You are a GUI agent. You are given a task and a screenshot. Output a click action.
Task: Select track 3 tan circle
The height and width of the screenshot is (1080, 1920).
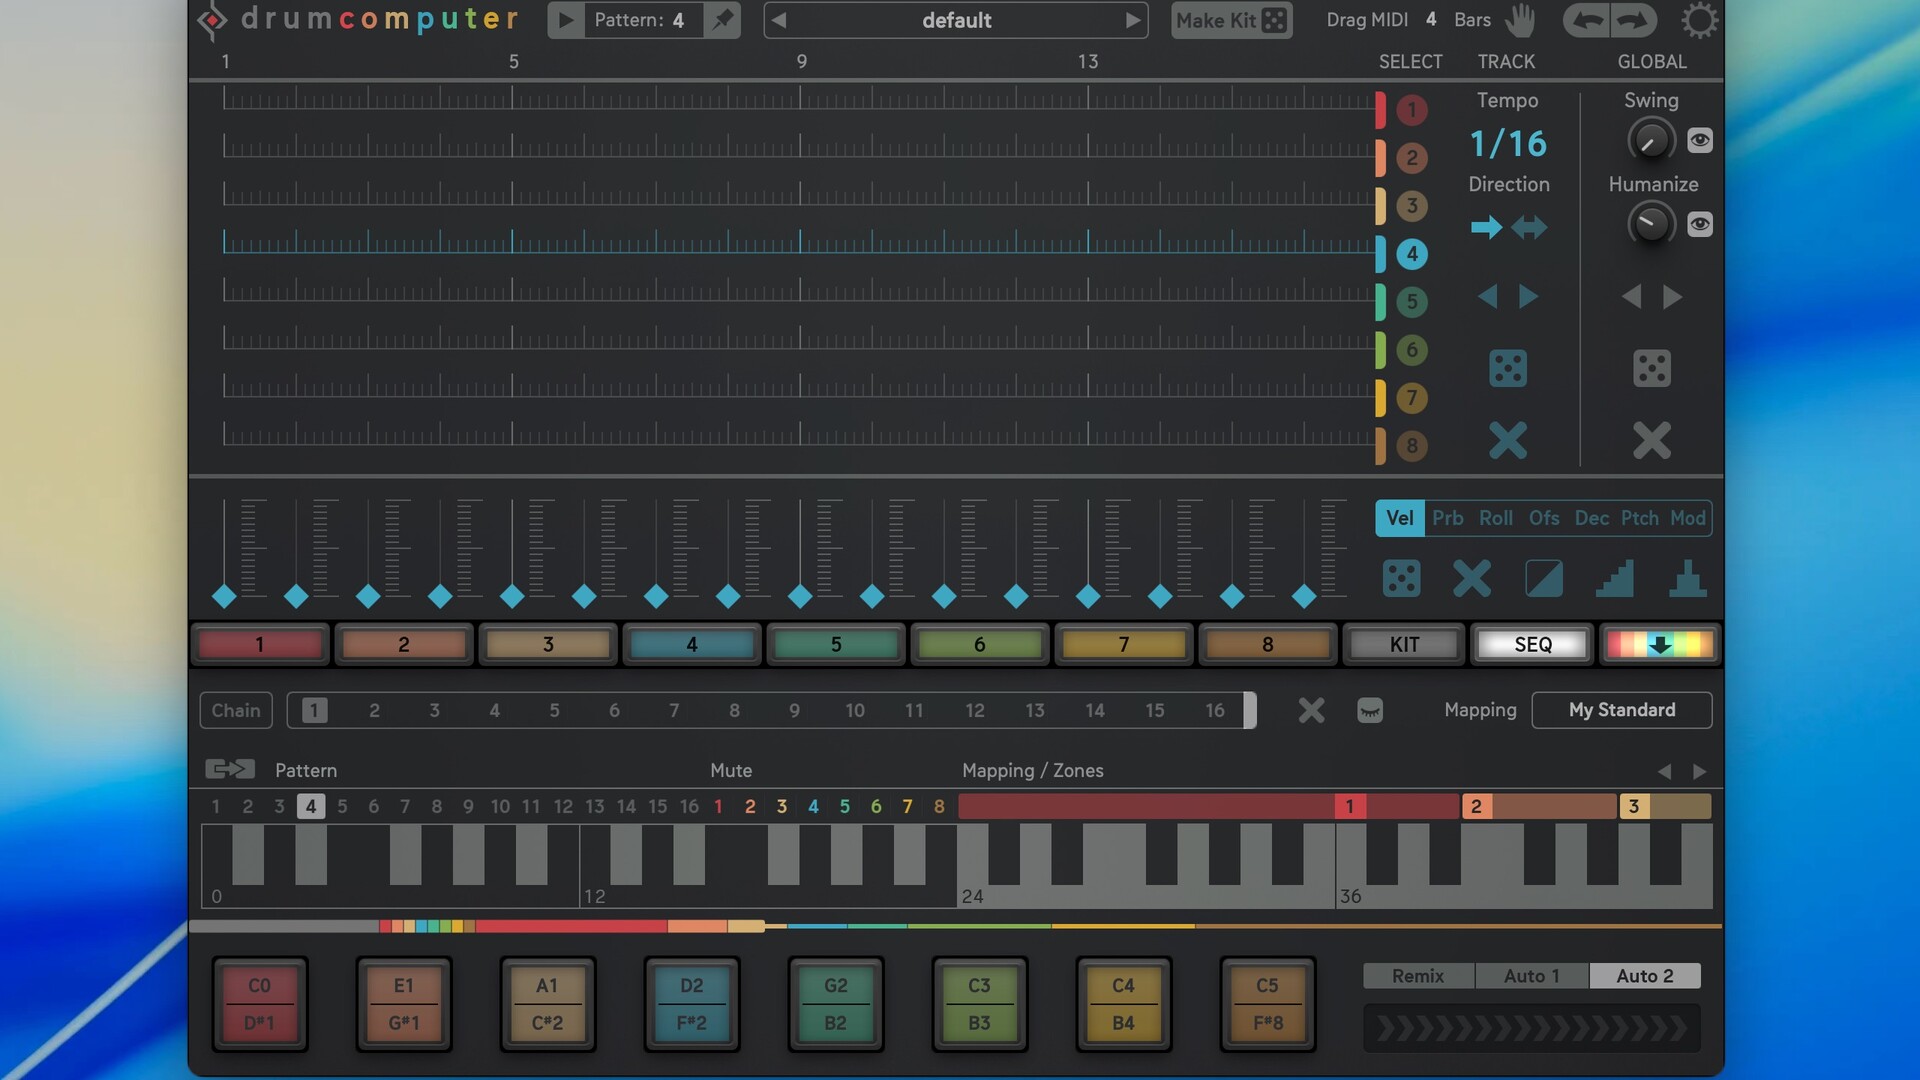click(x=1411, y=206)
